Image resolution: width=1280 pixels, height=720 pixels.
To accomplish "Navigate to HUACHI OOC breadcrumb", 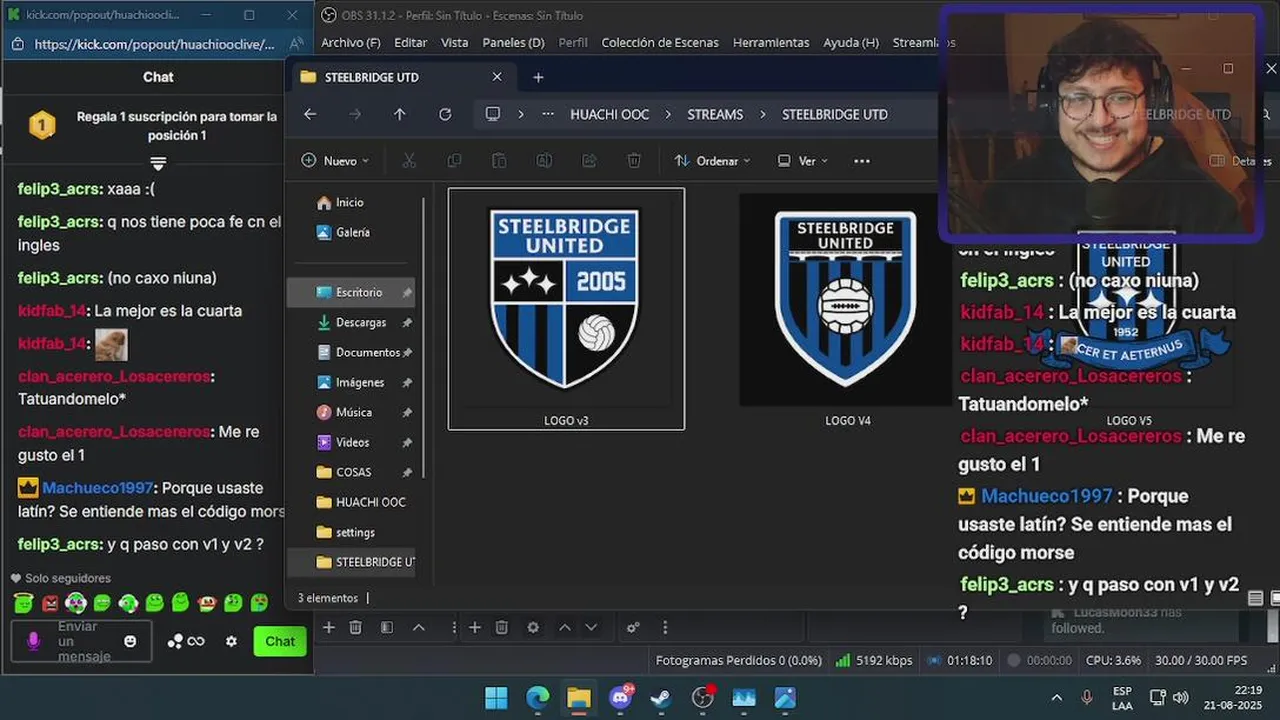I will [x=610, y=114].
